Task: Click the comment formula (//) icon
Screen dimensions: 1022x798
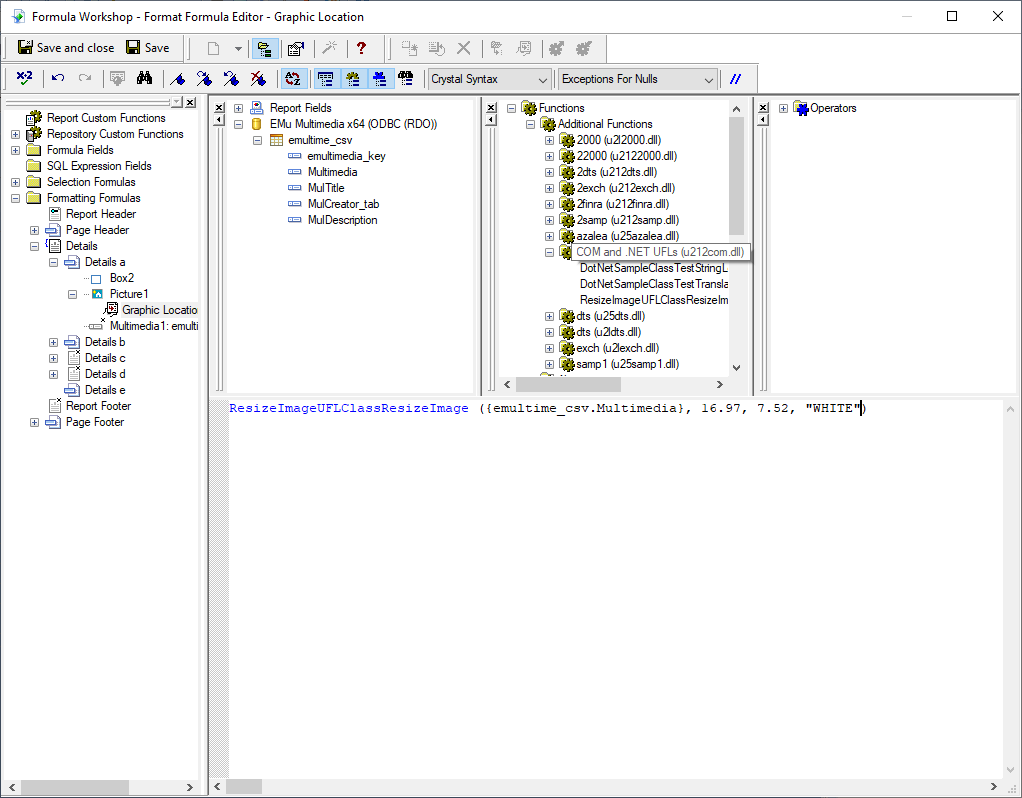Action: [x=736, y=79]
